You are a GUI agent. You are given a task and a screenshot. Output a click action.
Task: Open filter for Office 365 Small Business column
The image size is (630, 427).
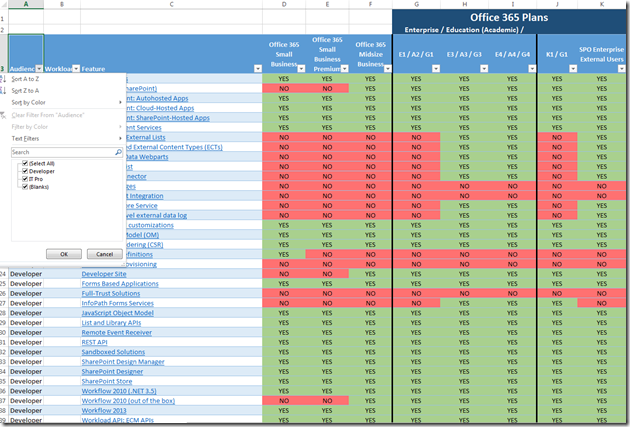[x=303, y=69]
